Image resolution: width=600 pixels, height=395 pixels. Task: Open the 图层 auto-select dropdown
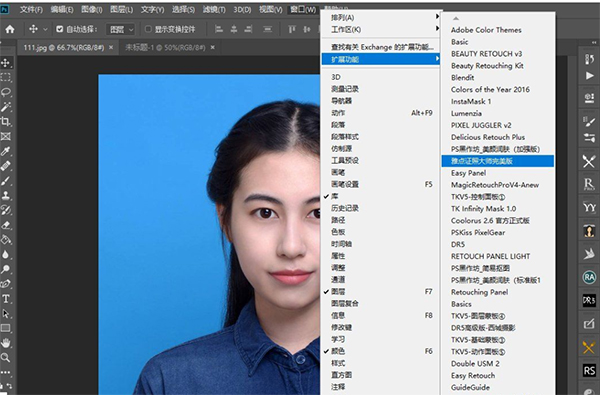tap(121, 29)
